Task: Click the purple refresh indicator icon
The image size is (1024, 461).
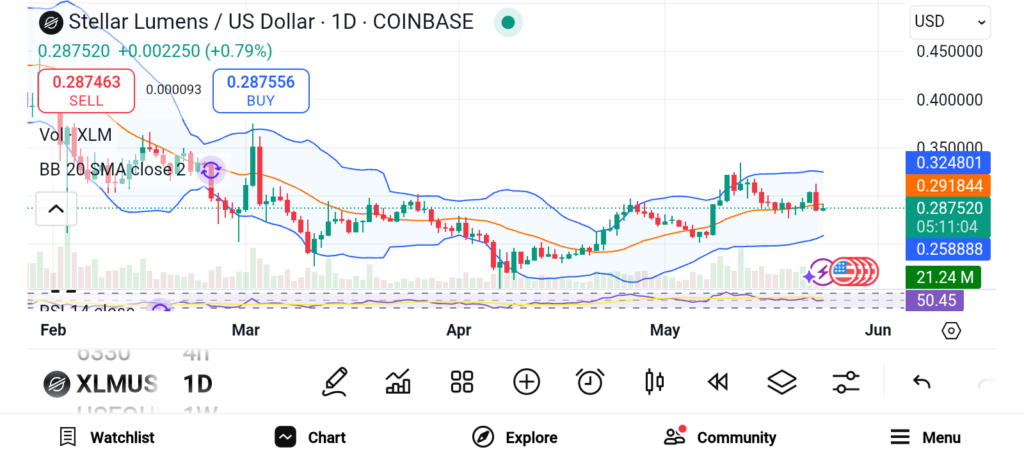Action: pyautogui.click(x=210, y=170)
